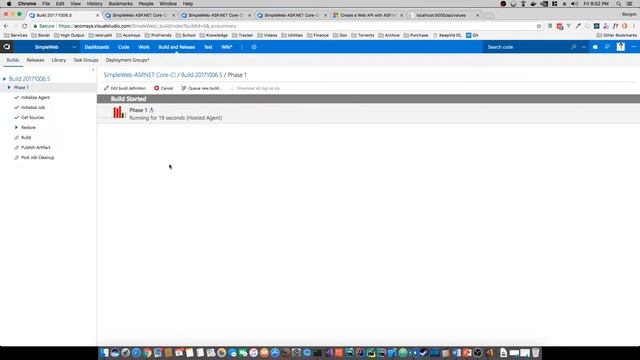Open Finder from the Dock
The height and width of the screenshot is (360, 640).
pos(104,353)
